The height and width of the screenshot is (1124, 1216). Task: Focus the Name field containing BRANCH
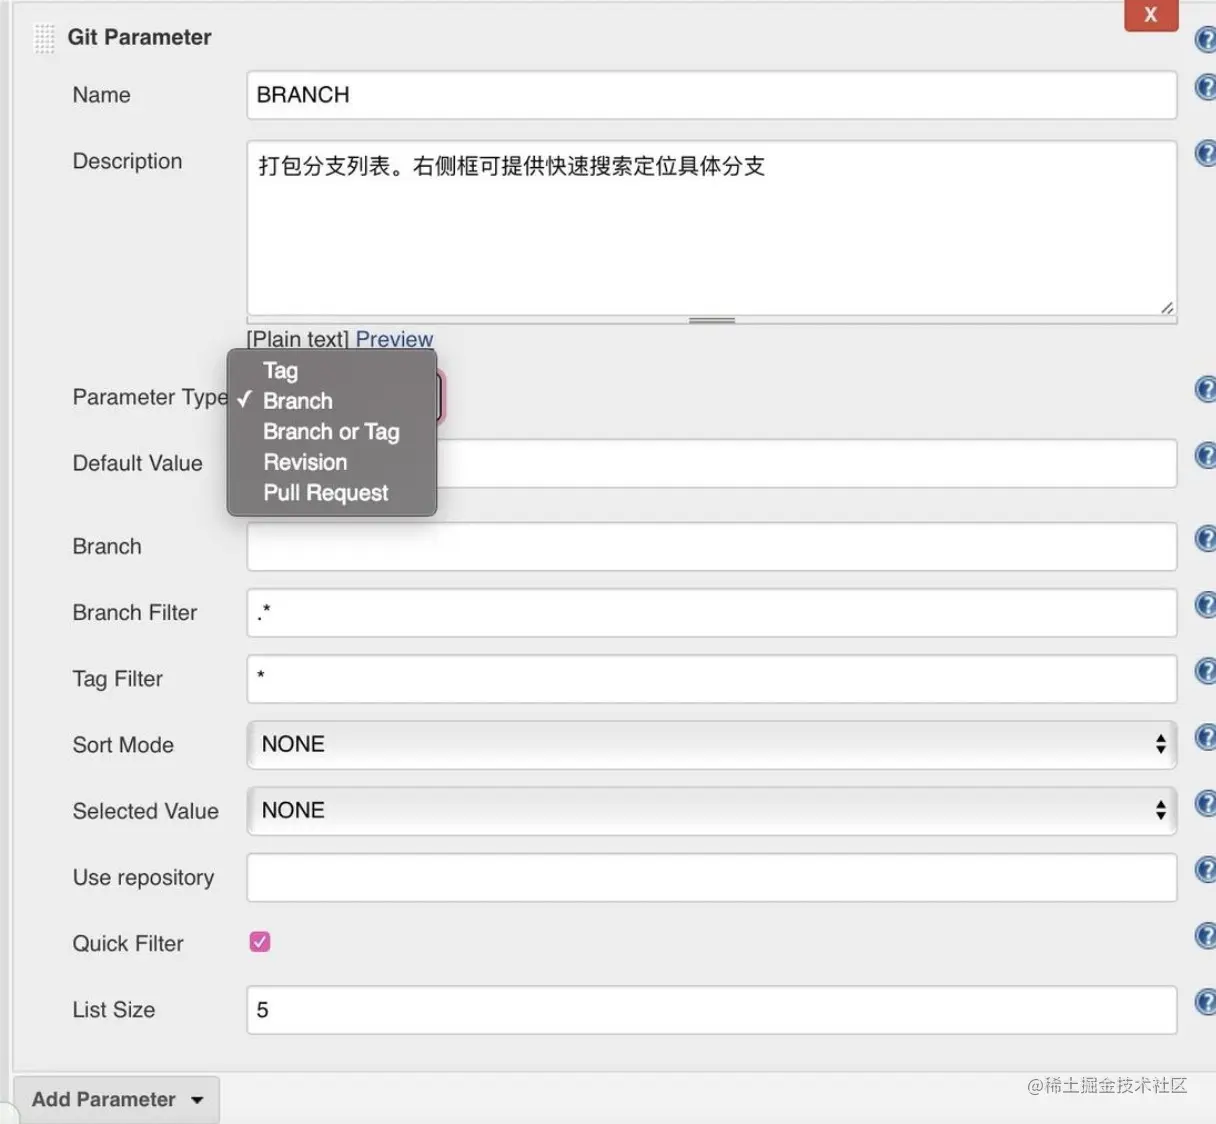coord(712,95)
